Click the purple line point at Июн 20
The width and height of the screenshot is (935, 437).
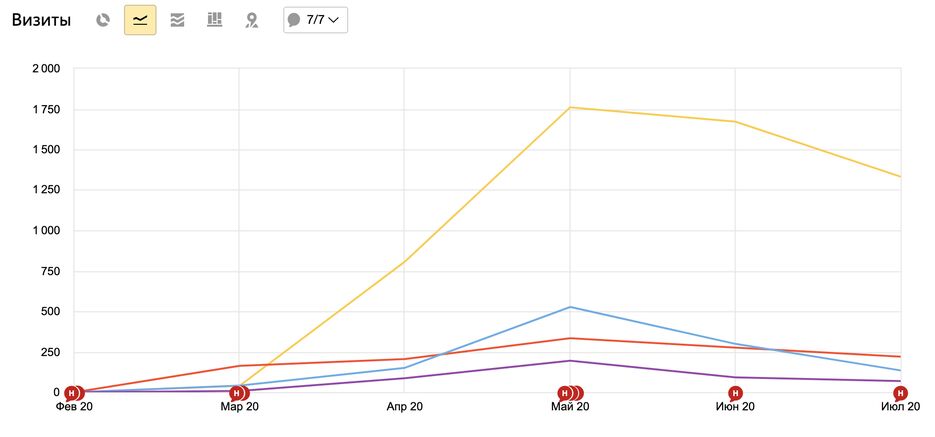pyautogui.click(x=735, y=377)
